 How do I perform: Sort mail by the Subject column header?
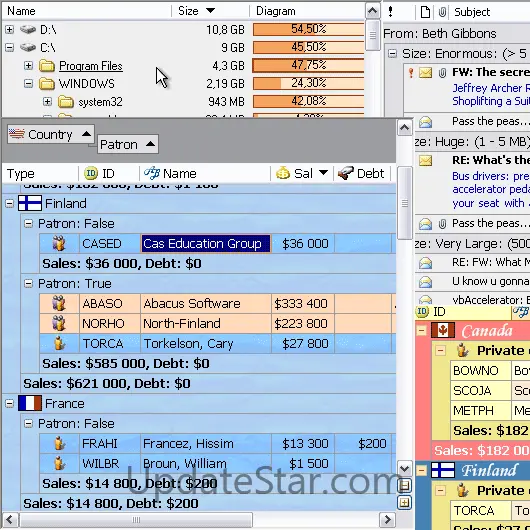[489, 12]
